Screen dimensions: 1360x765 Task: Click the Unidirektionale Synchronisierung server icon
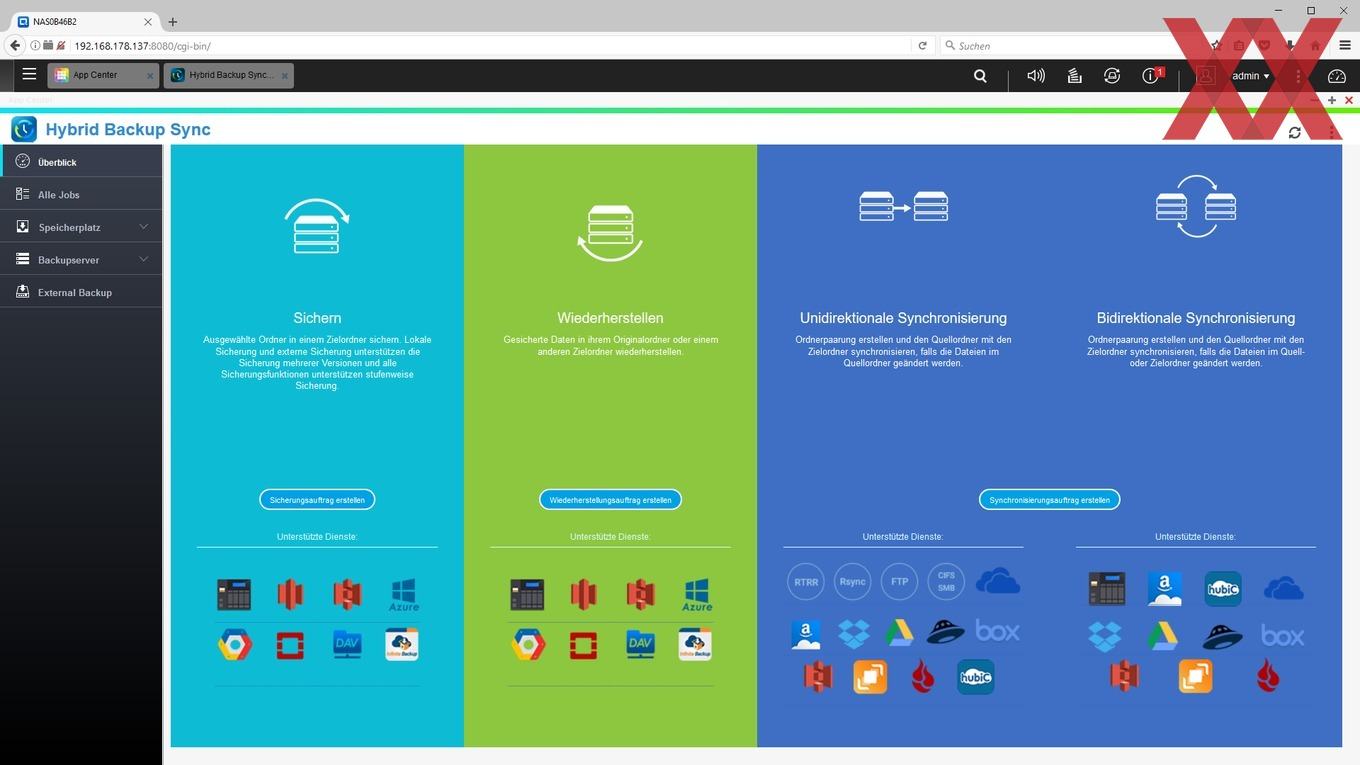(903, 207)
